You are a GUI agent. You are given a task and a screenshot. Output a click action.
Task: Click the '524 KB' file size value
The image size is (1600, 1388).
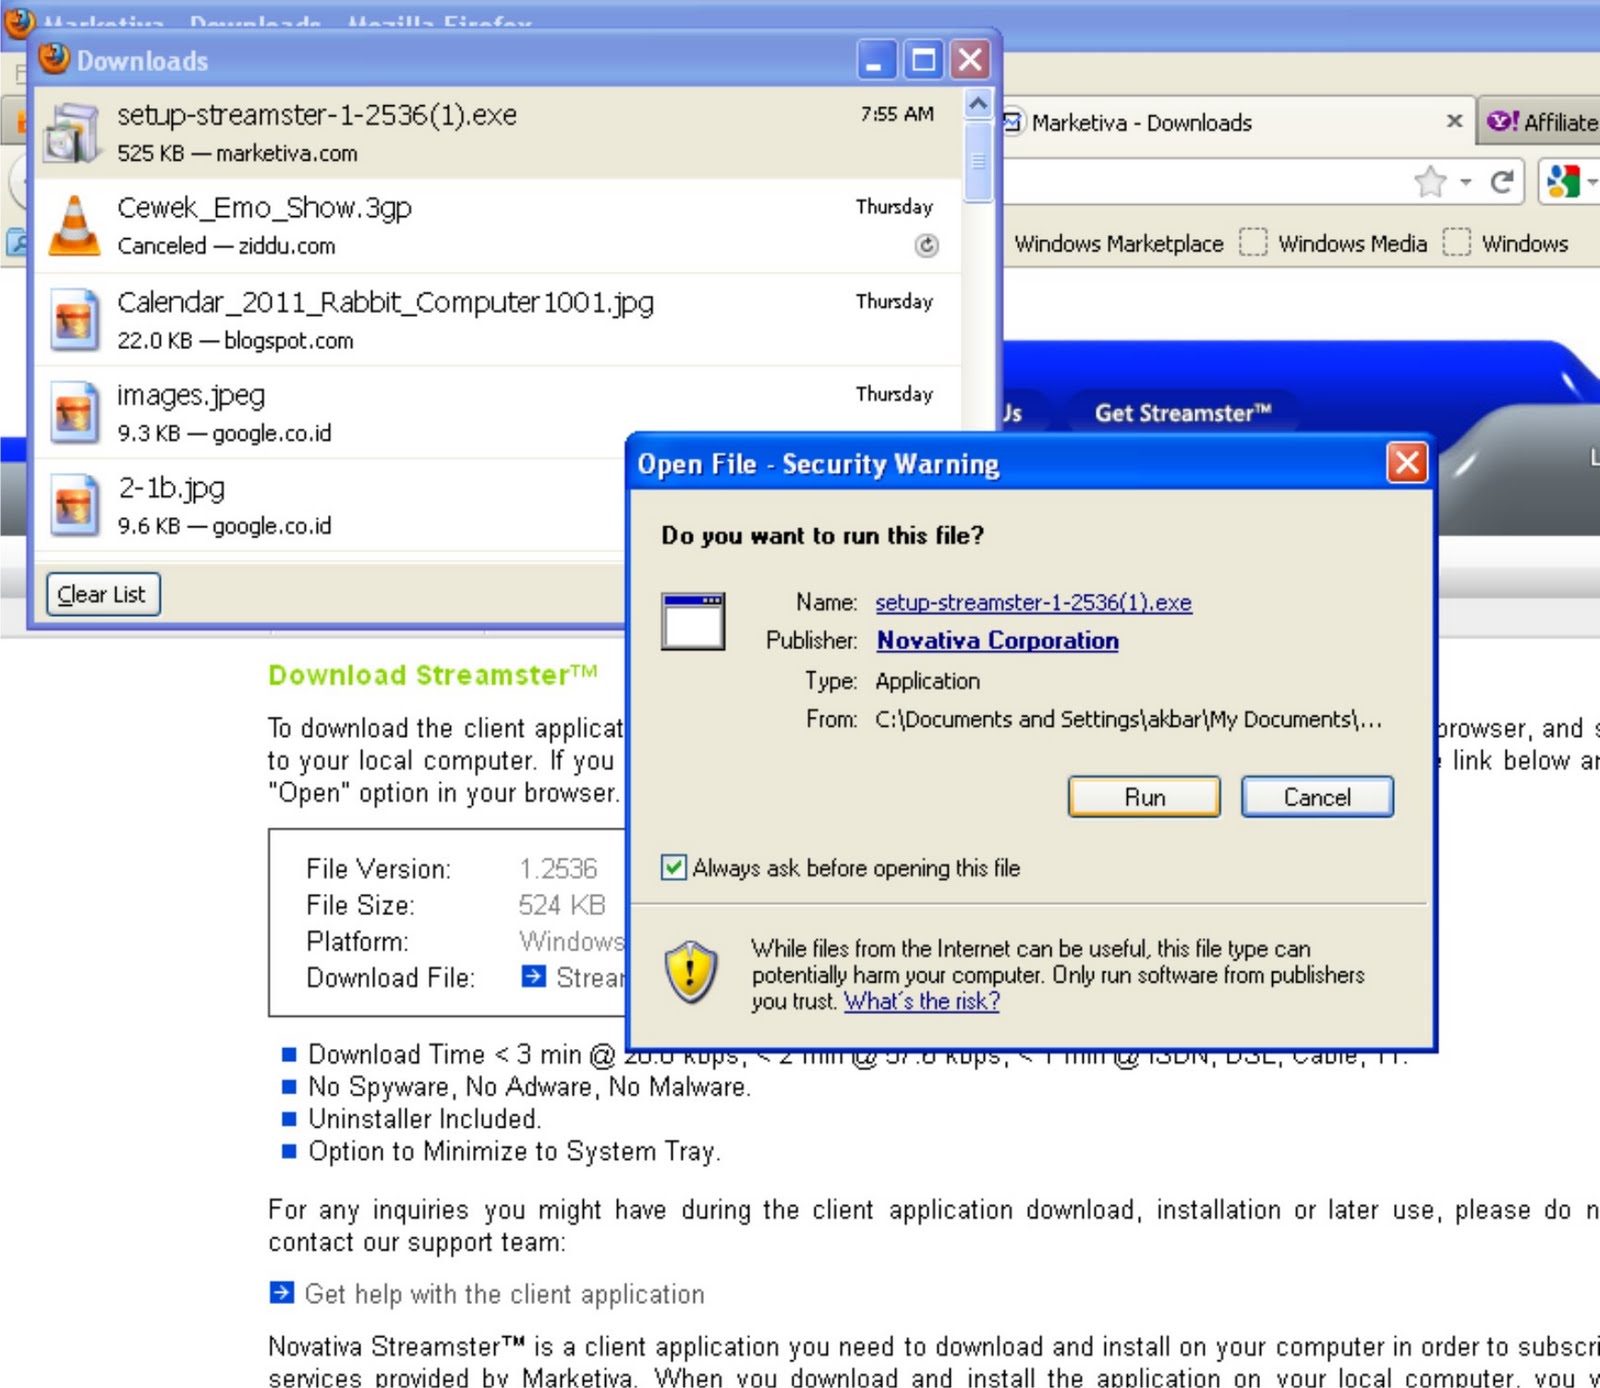pos(562,905)
